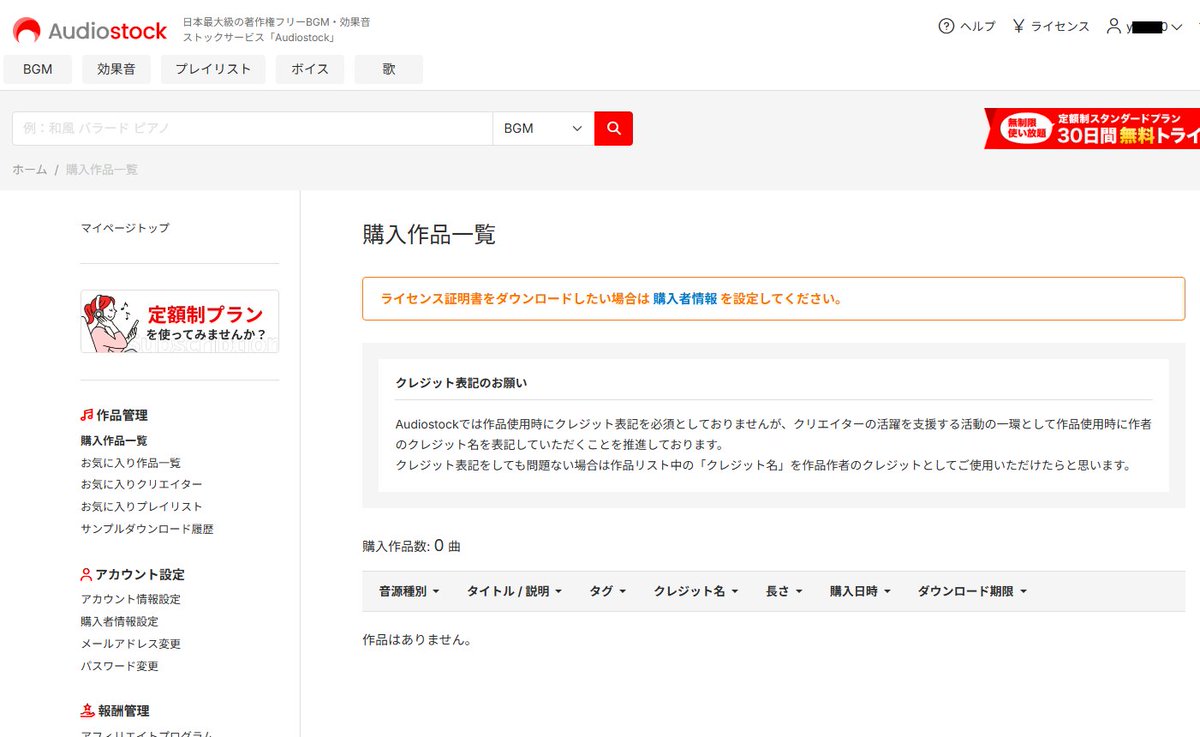1200x737 pixels.
Task: Switch to the プレイリスト tab
Action: tap(212, 69)
